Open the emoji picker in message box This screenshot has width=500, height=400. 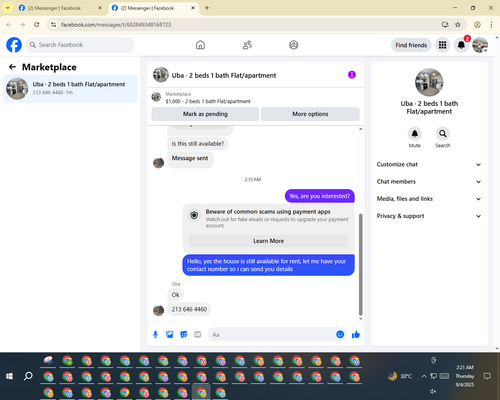(340, 334)
